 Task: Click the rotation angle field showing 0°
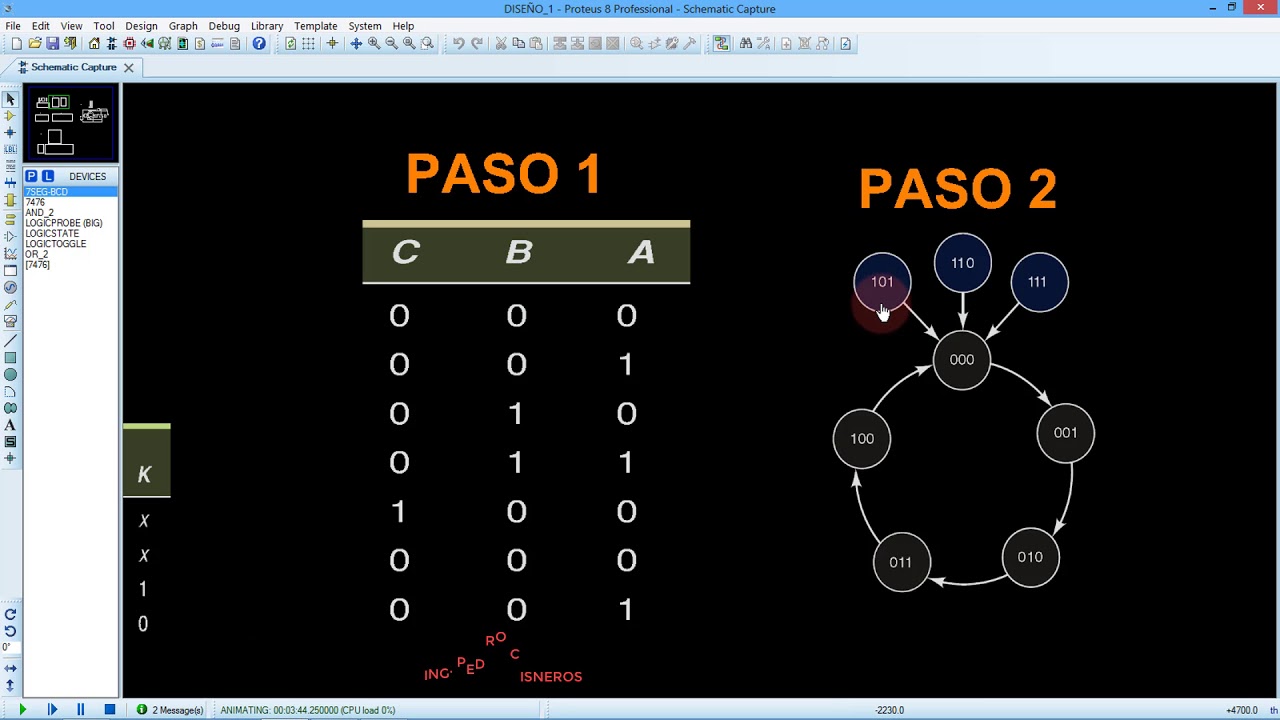10,647
